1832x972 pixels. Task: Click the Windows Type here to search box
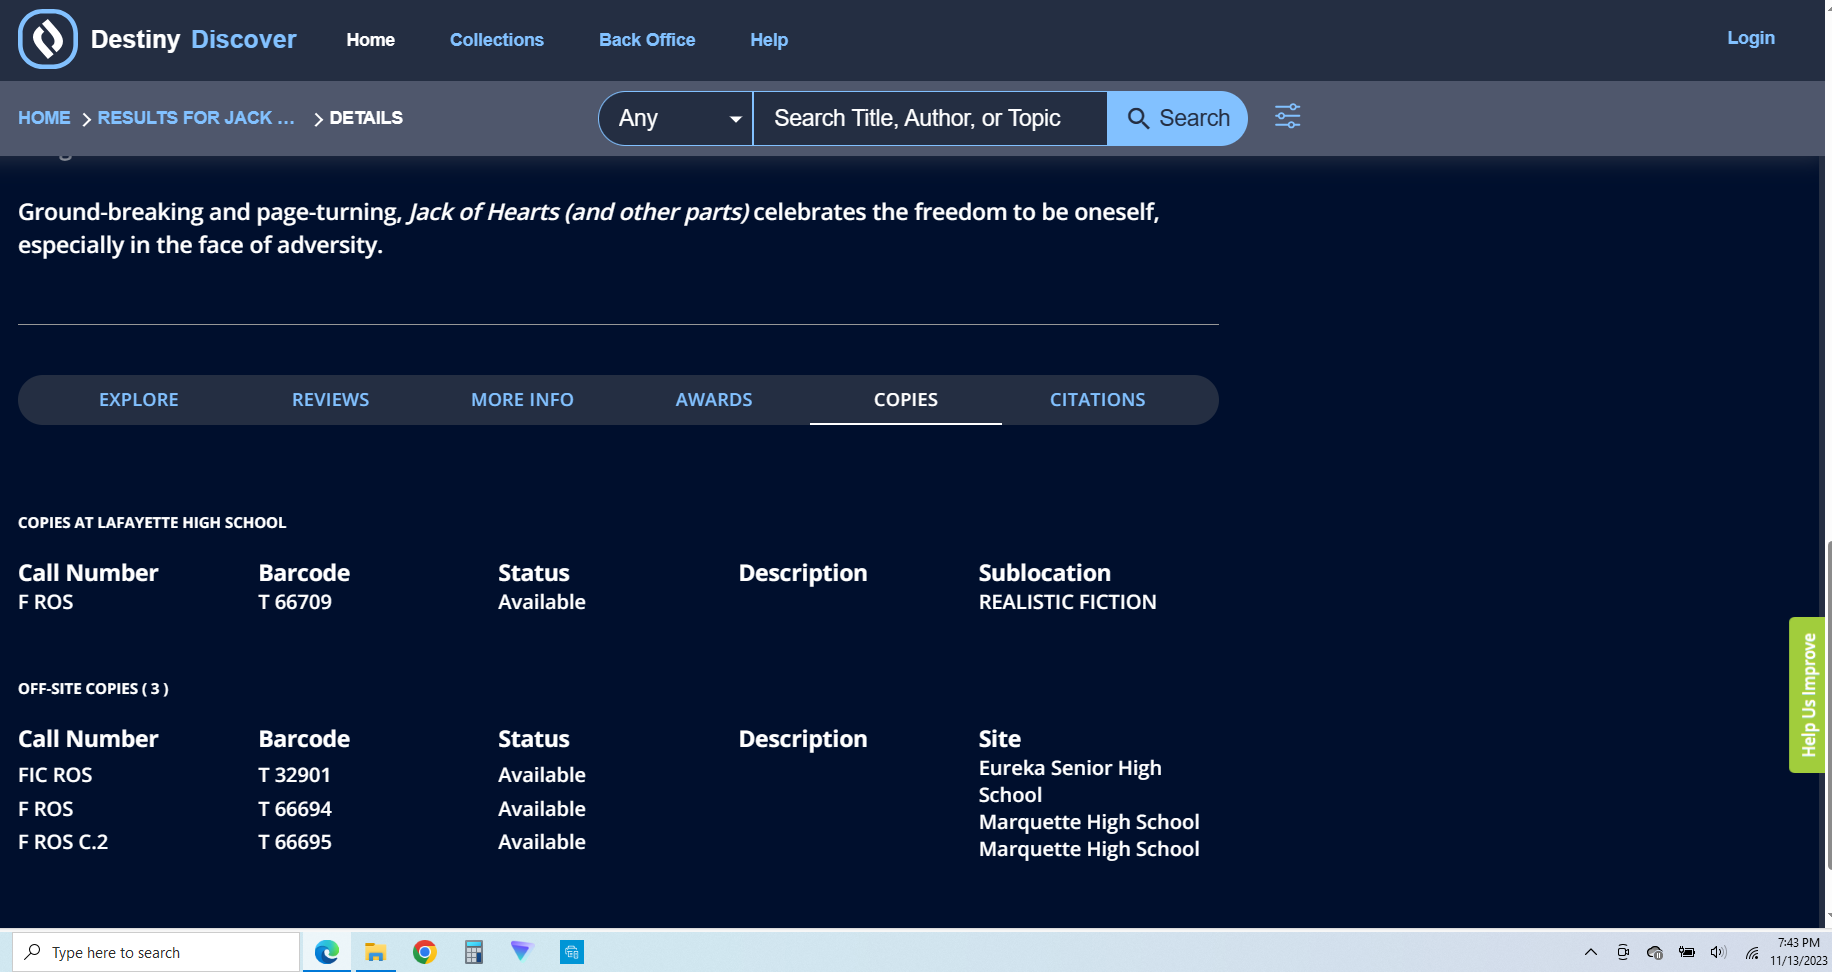pyautogui.click(x=156, y=952)
